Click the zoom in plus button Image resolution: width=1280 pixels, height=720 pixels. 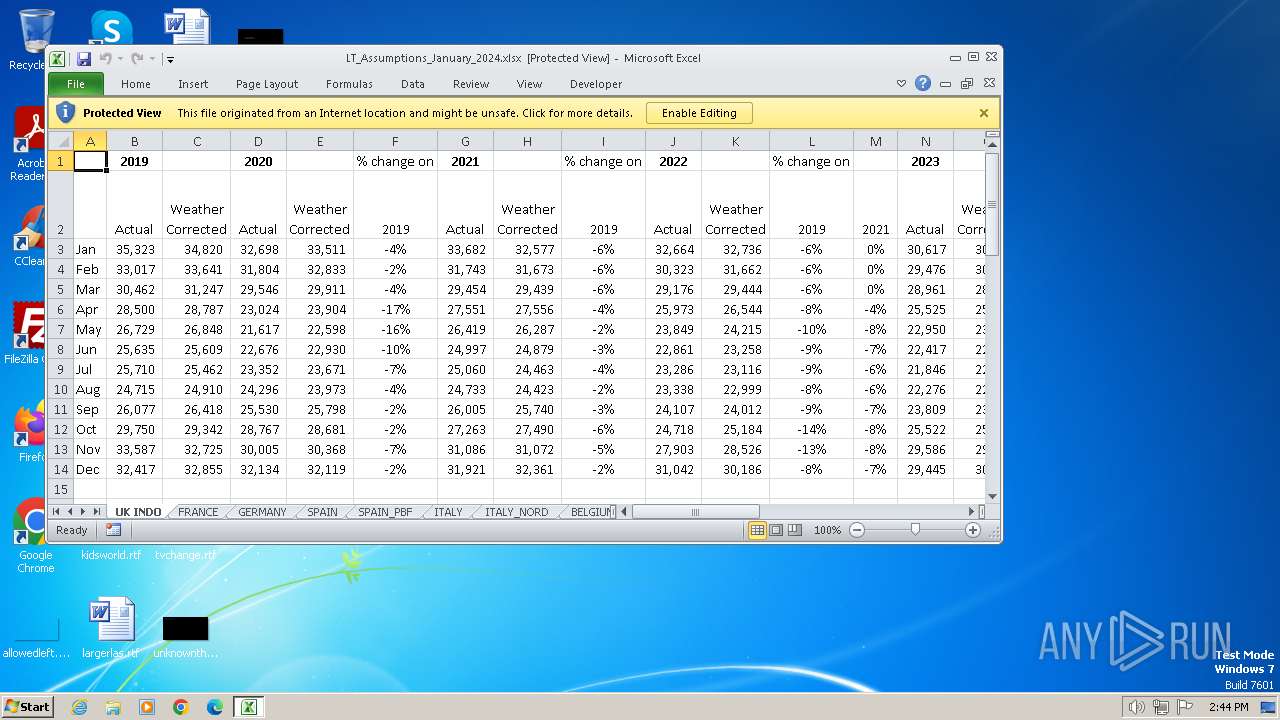pos(973,530)
